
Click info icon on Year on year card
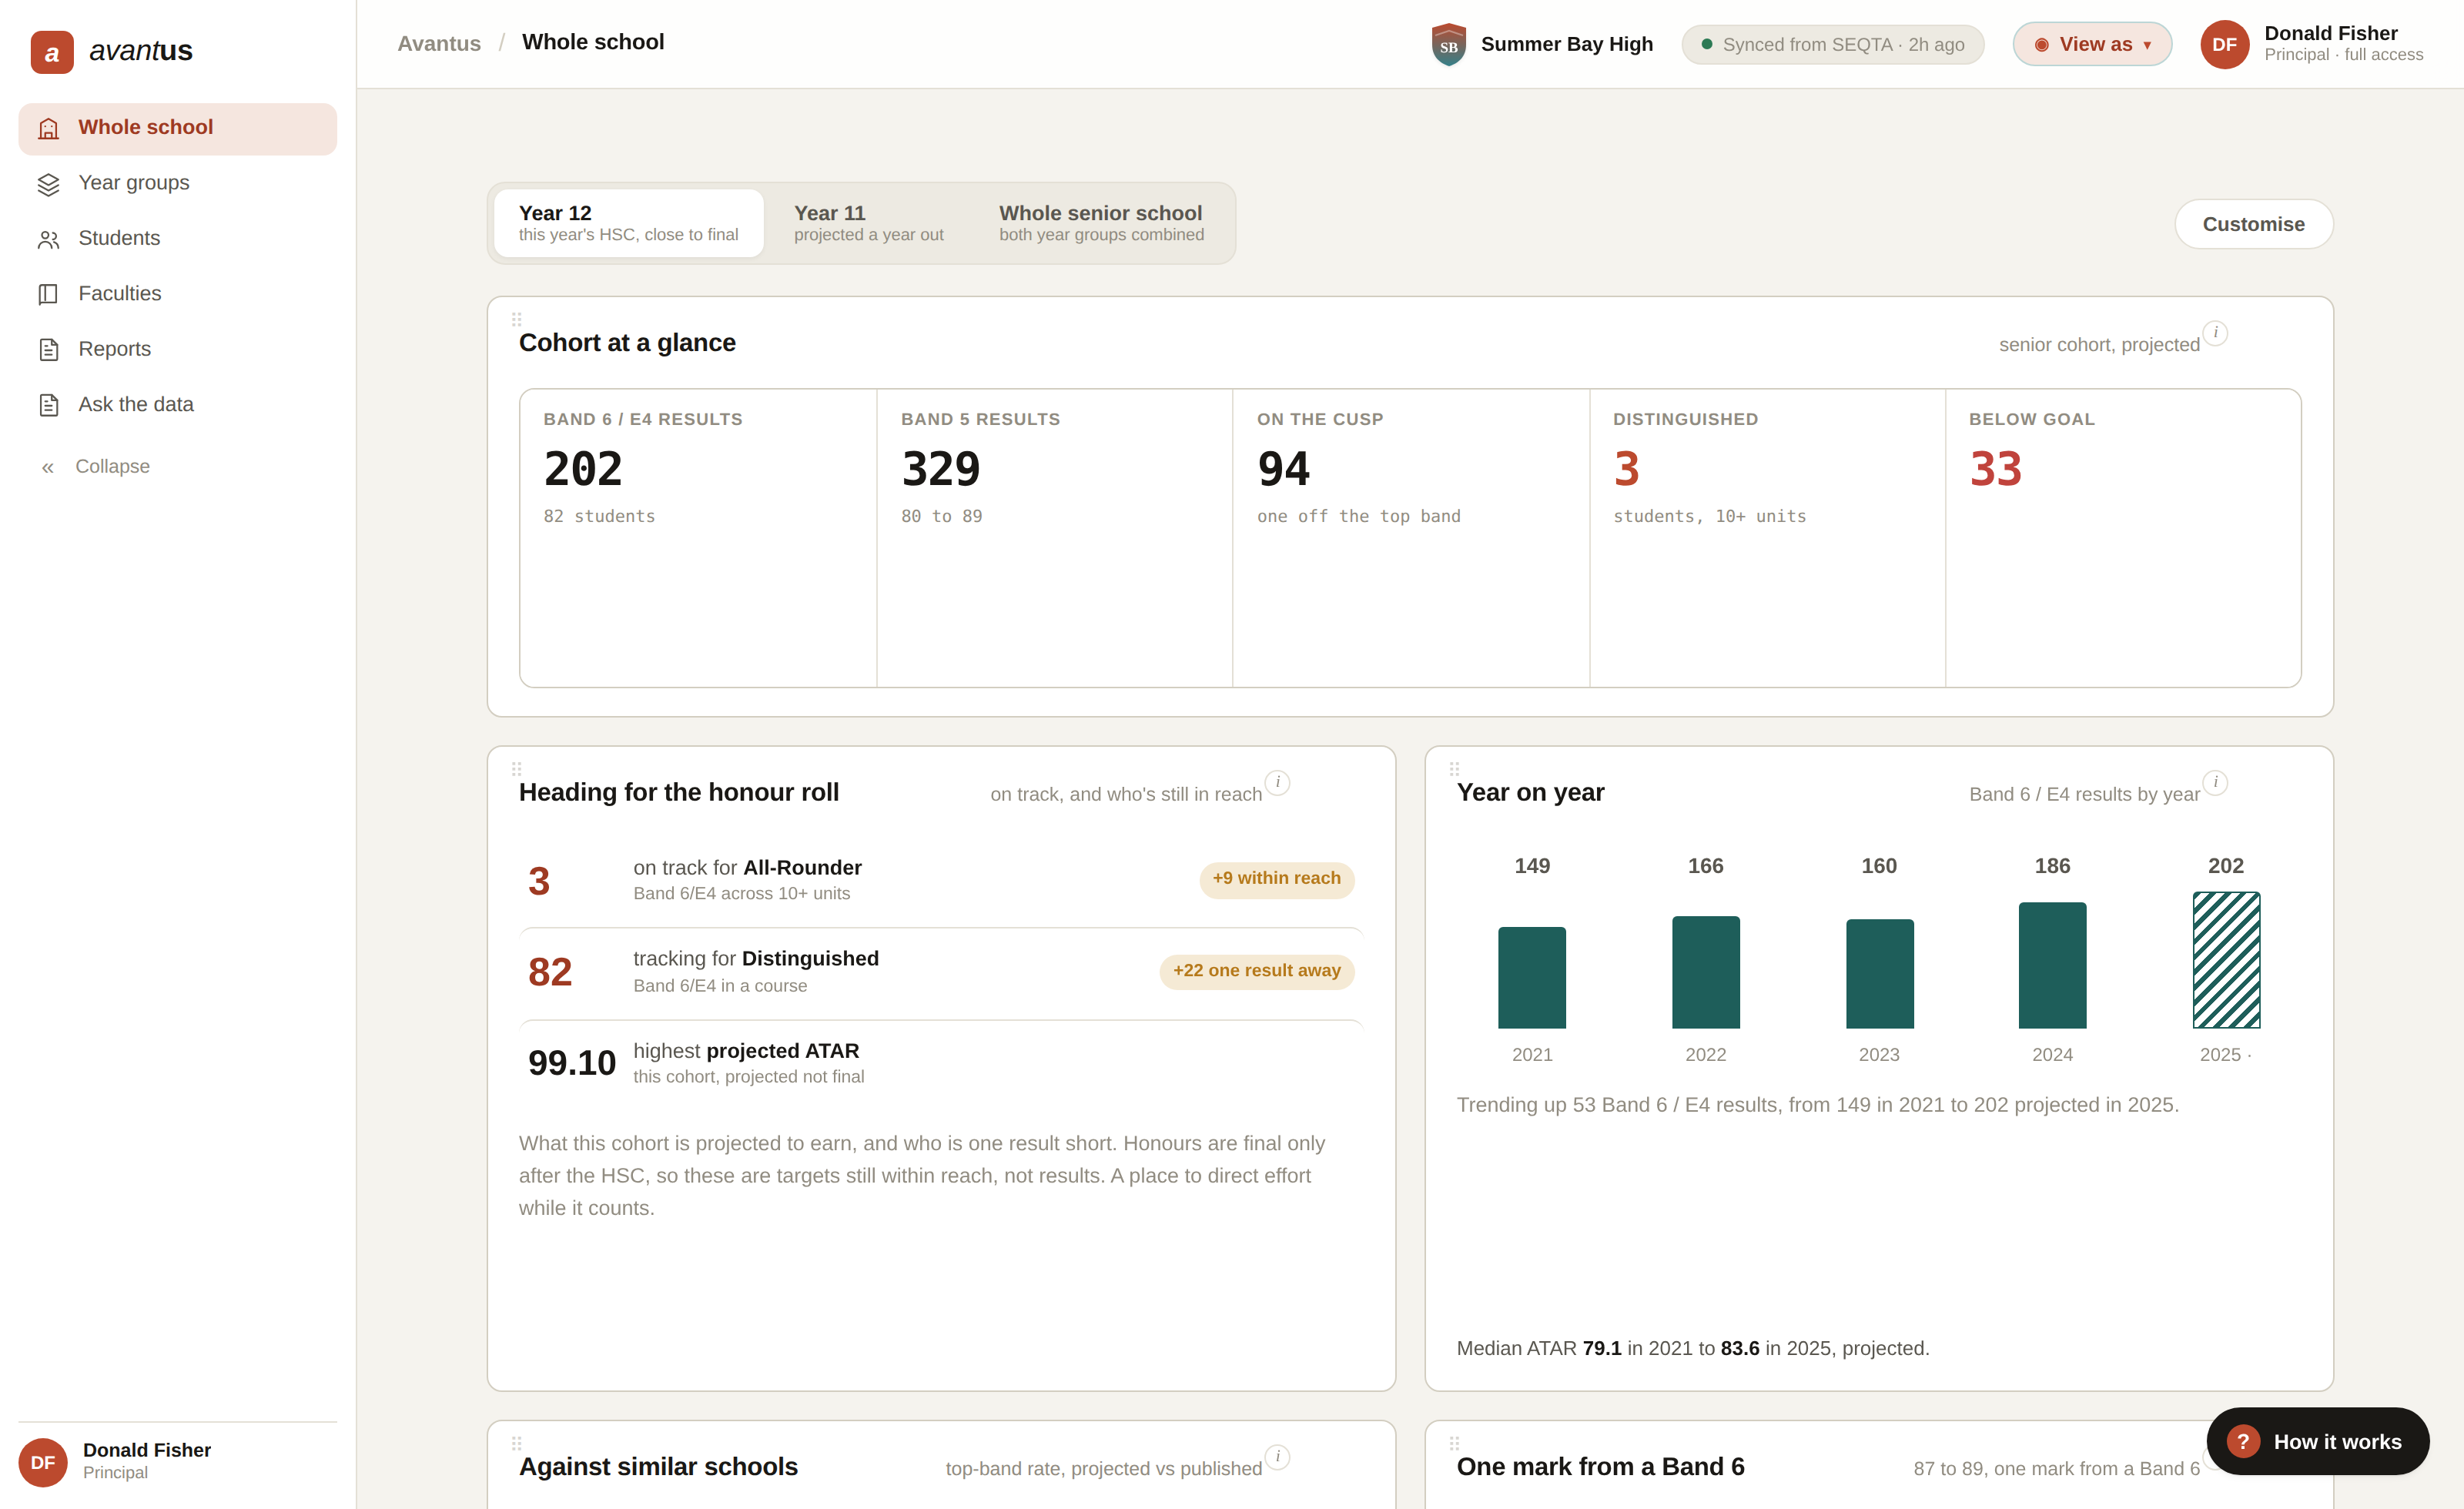tap(2215, 783)
